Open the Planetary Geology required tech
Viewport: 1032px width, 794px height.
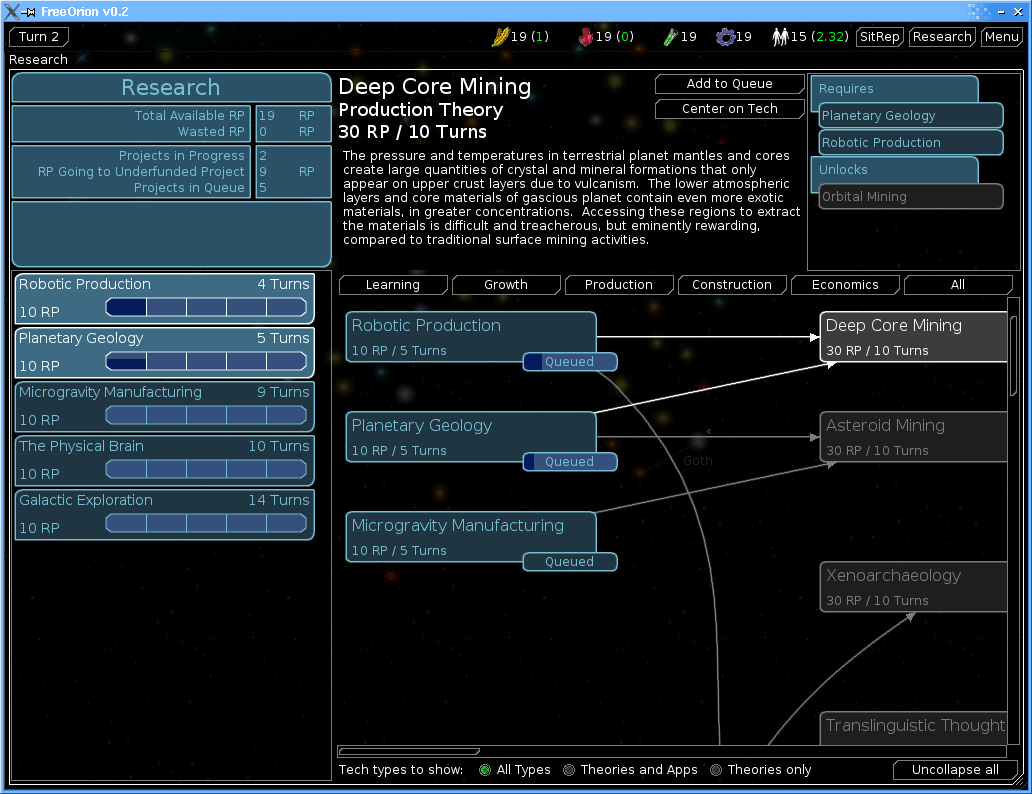911,116
